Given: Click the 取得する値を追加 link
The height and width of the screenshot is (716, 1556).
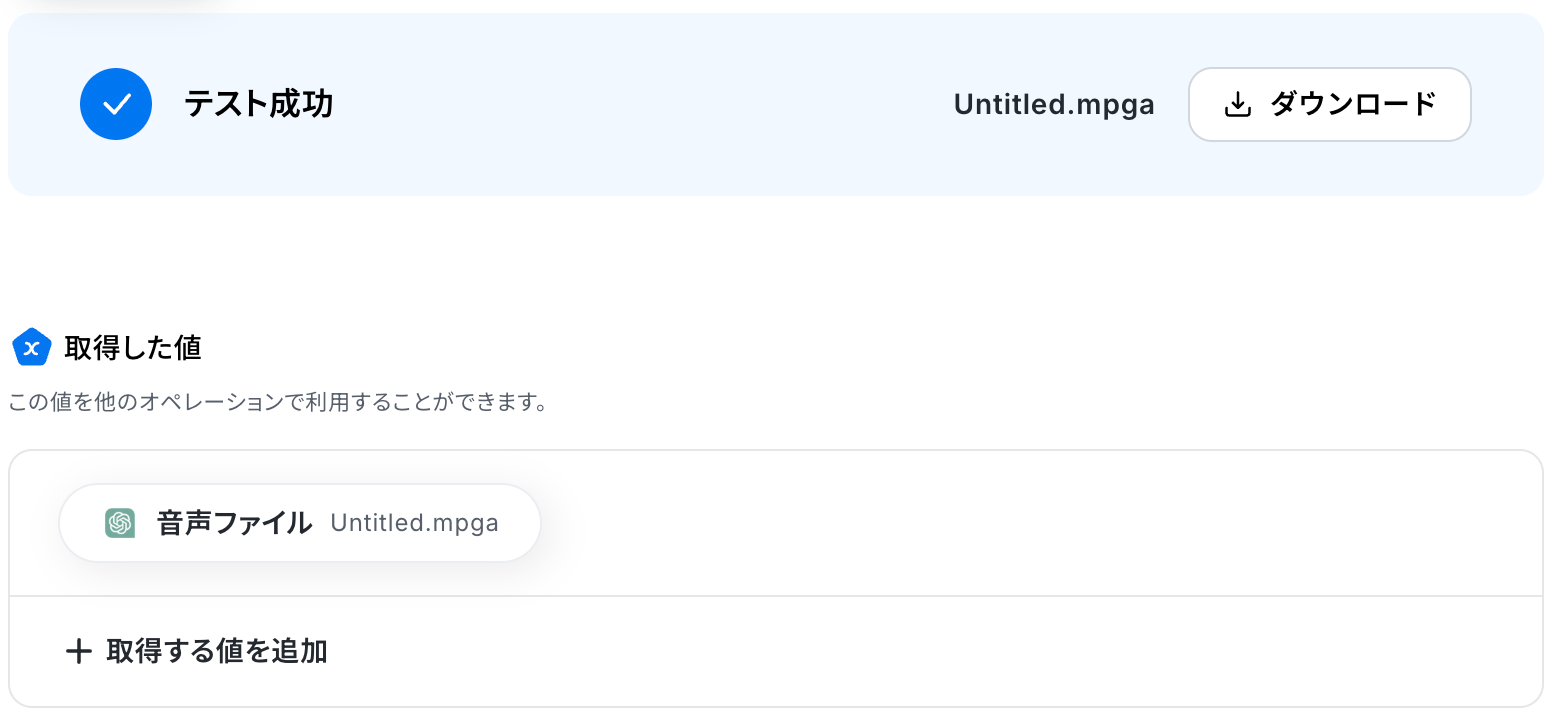Looking at the screenshot, I should click(217, 652).
